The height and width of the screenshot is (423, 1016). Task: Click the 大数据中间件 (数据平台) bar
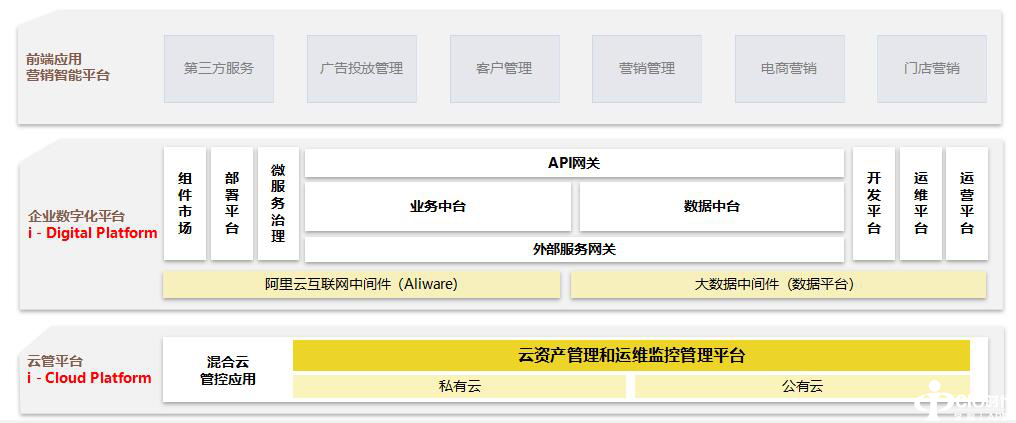pyautogui.click(x=778, y=284)
